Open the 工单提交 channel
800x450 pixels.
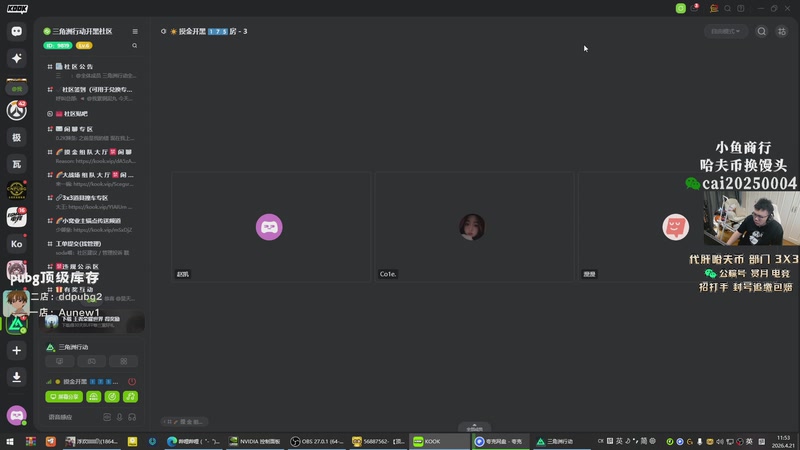click(92, 248)
